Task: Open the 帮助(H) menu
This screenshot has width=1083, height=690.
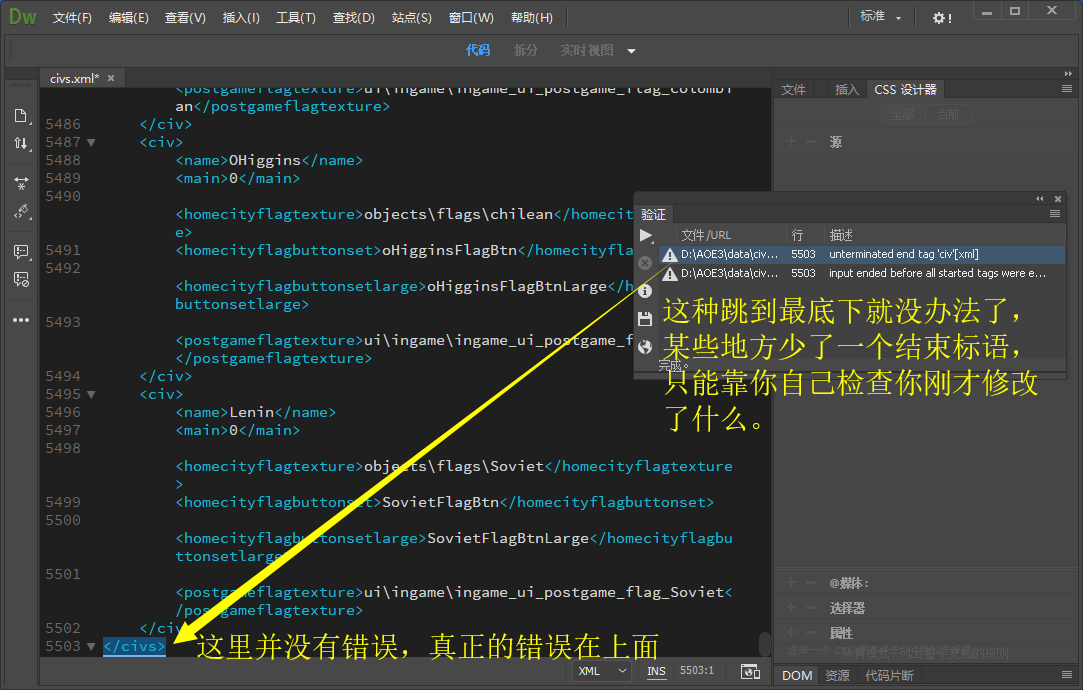Action: coord(532,18)
